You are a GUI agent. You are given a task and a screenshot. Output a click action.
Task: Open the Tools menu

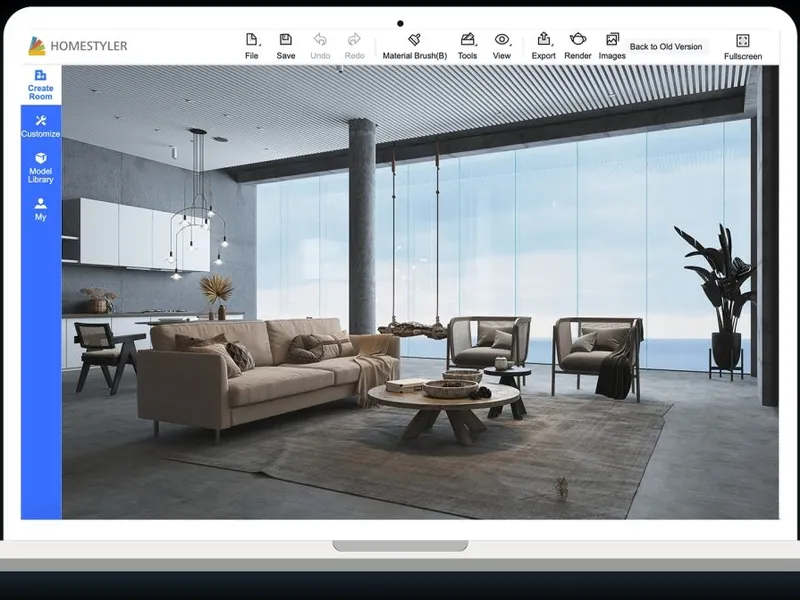pyautogui.click(x=467, y=46)
